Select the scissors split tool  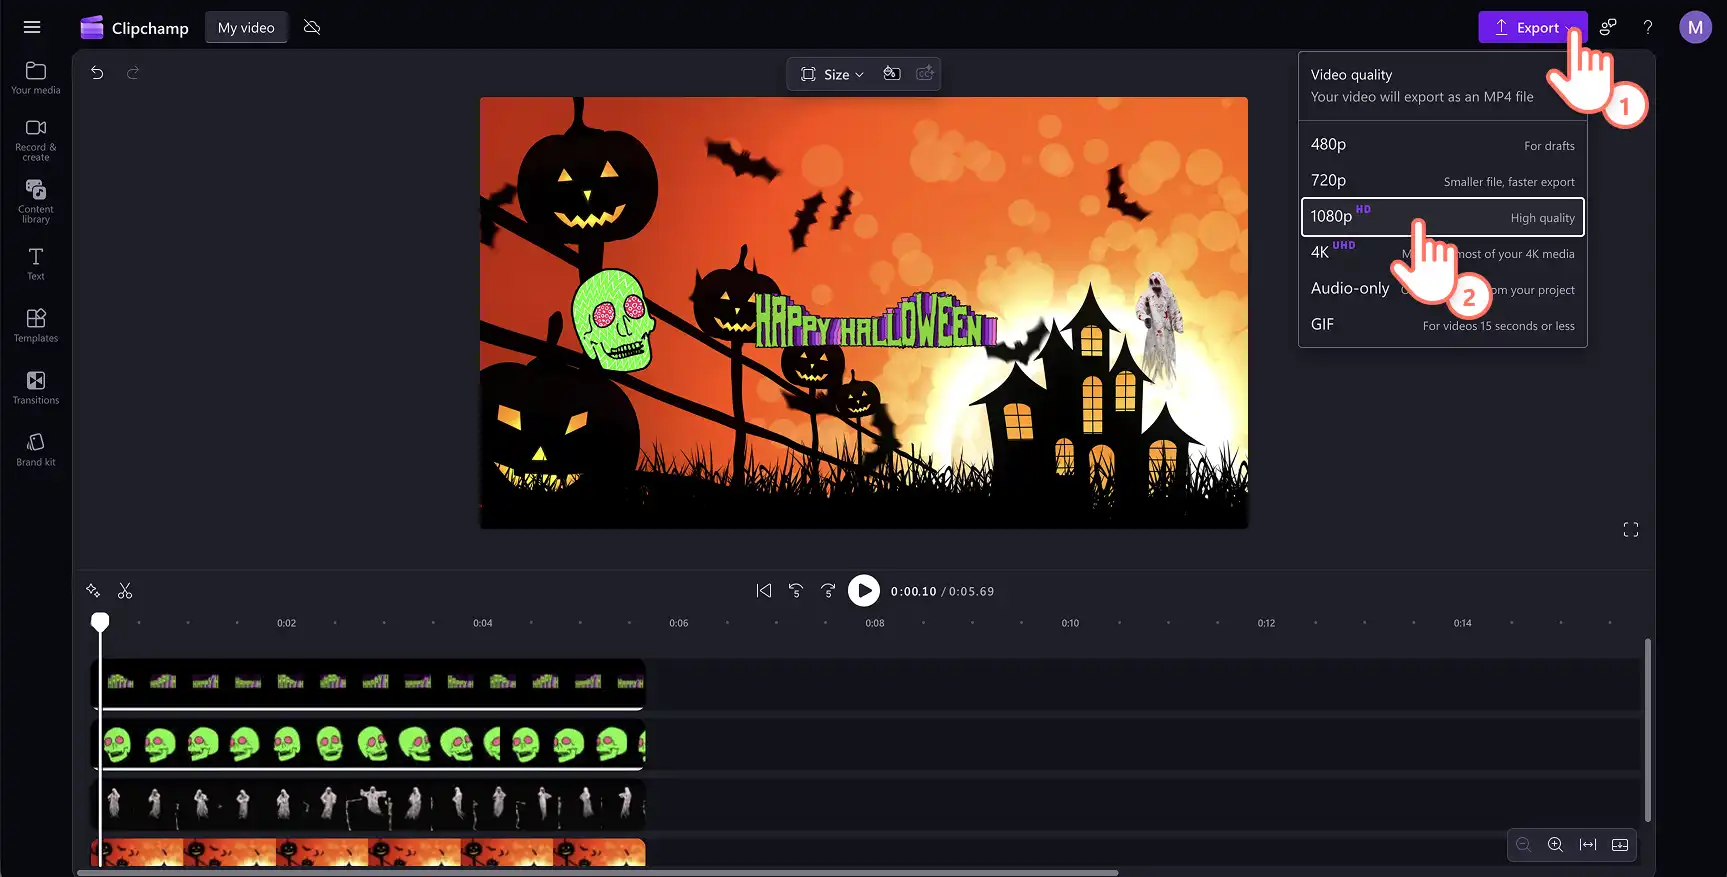(x=125, y=591)
